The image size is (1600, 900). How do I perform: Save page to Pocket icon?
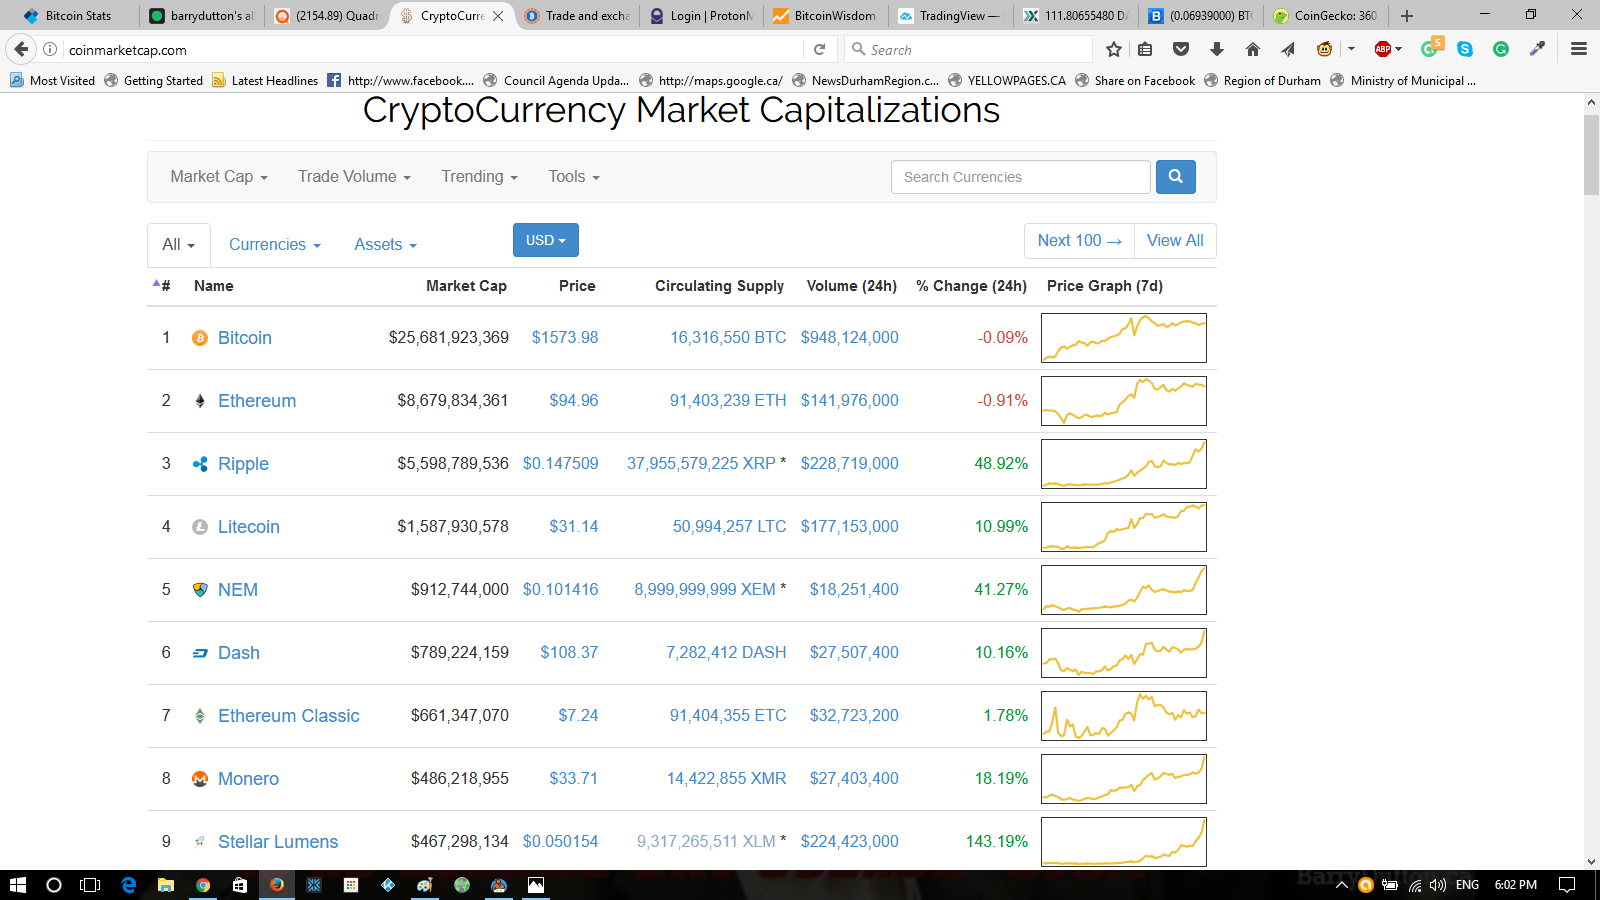[x=1181, y=49]
